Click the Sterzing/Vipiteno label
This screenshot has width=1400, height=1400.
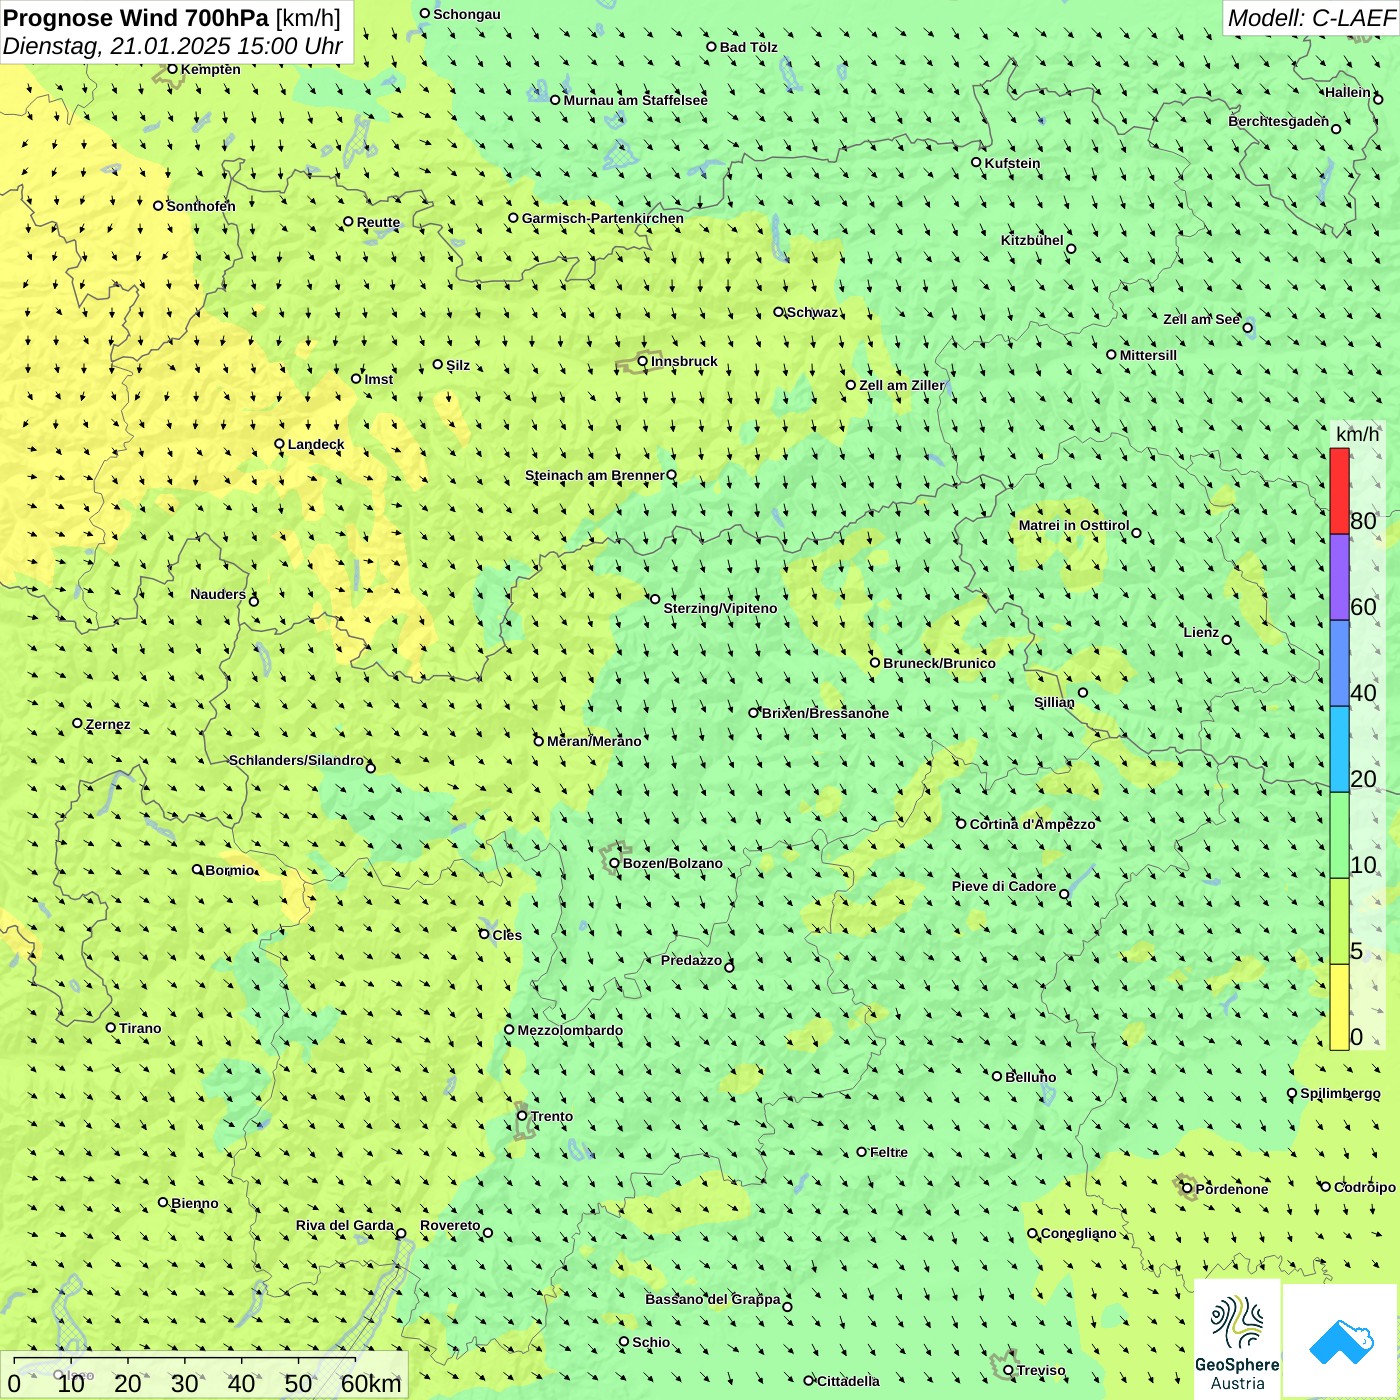720,608
